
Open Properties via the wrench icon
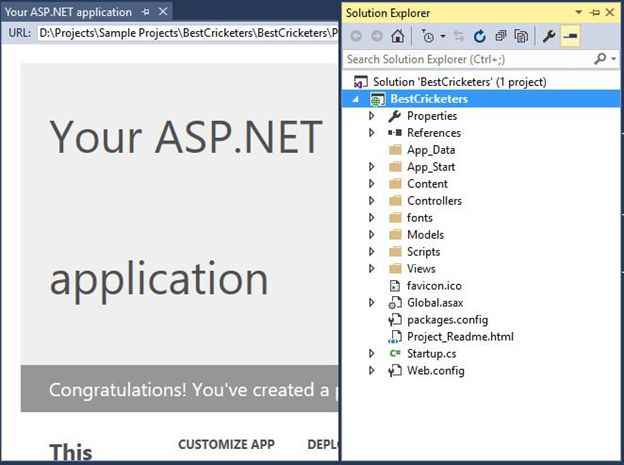coord(549,36)
